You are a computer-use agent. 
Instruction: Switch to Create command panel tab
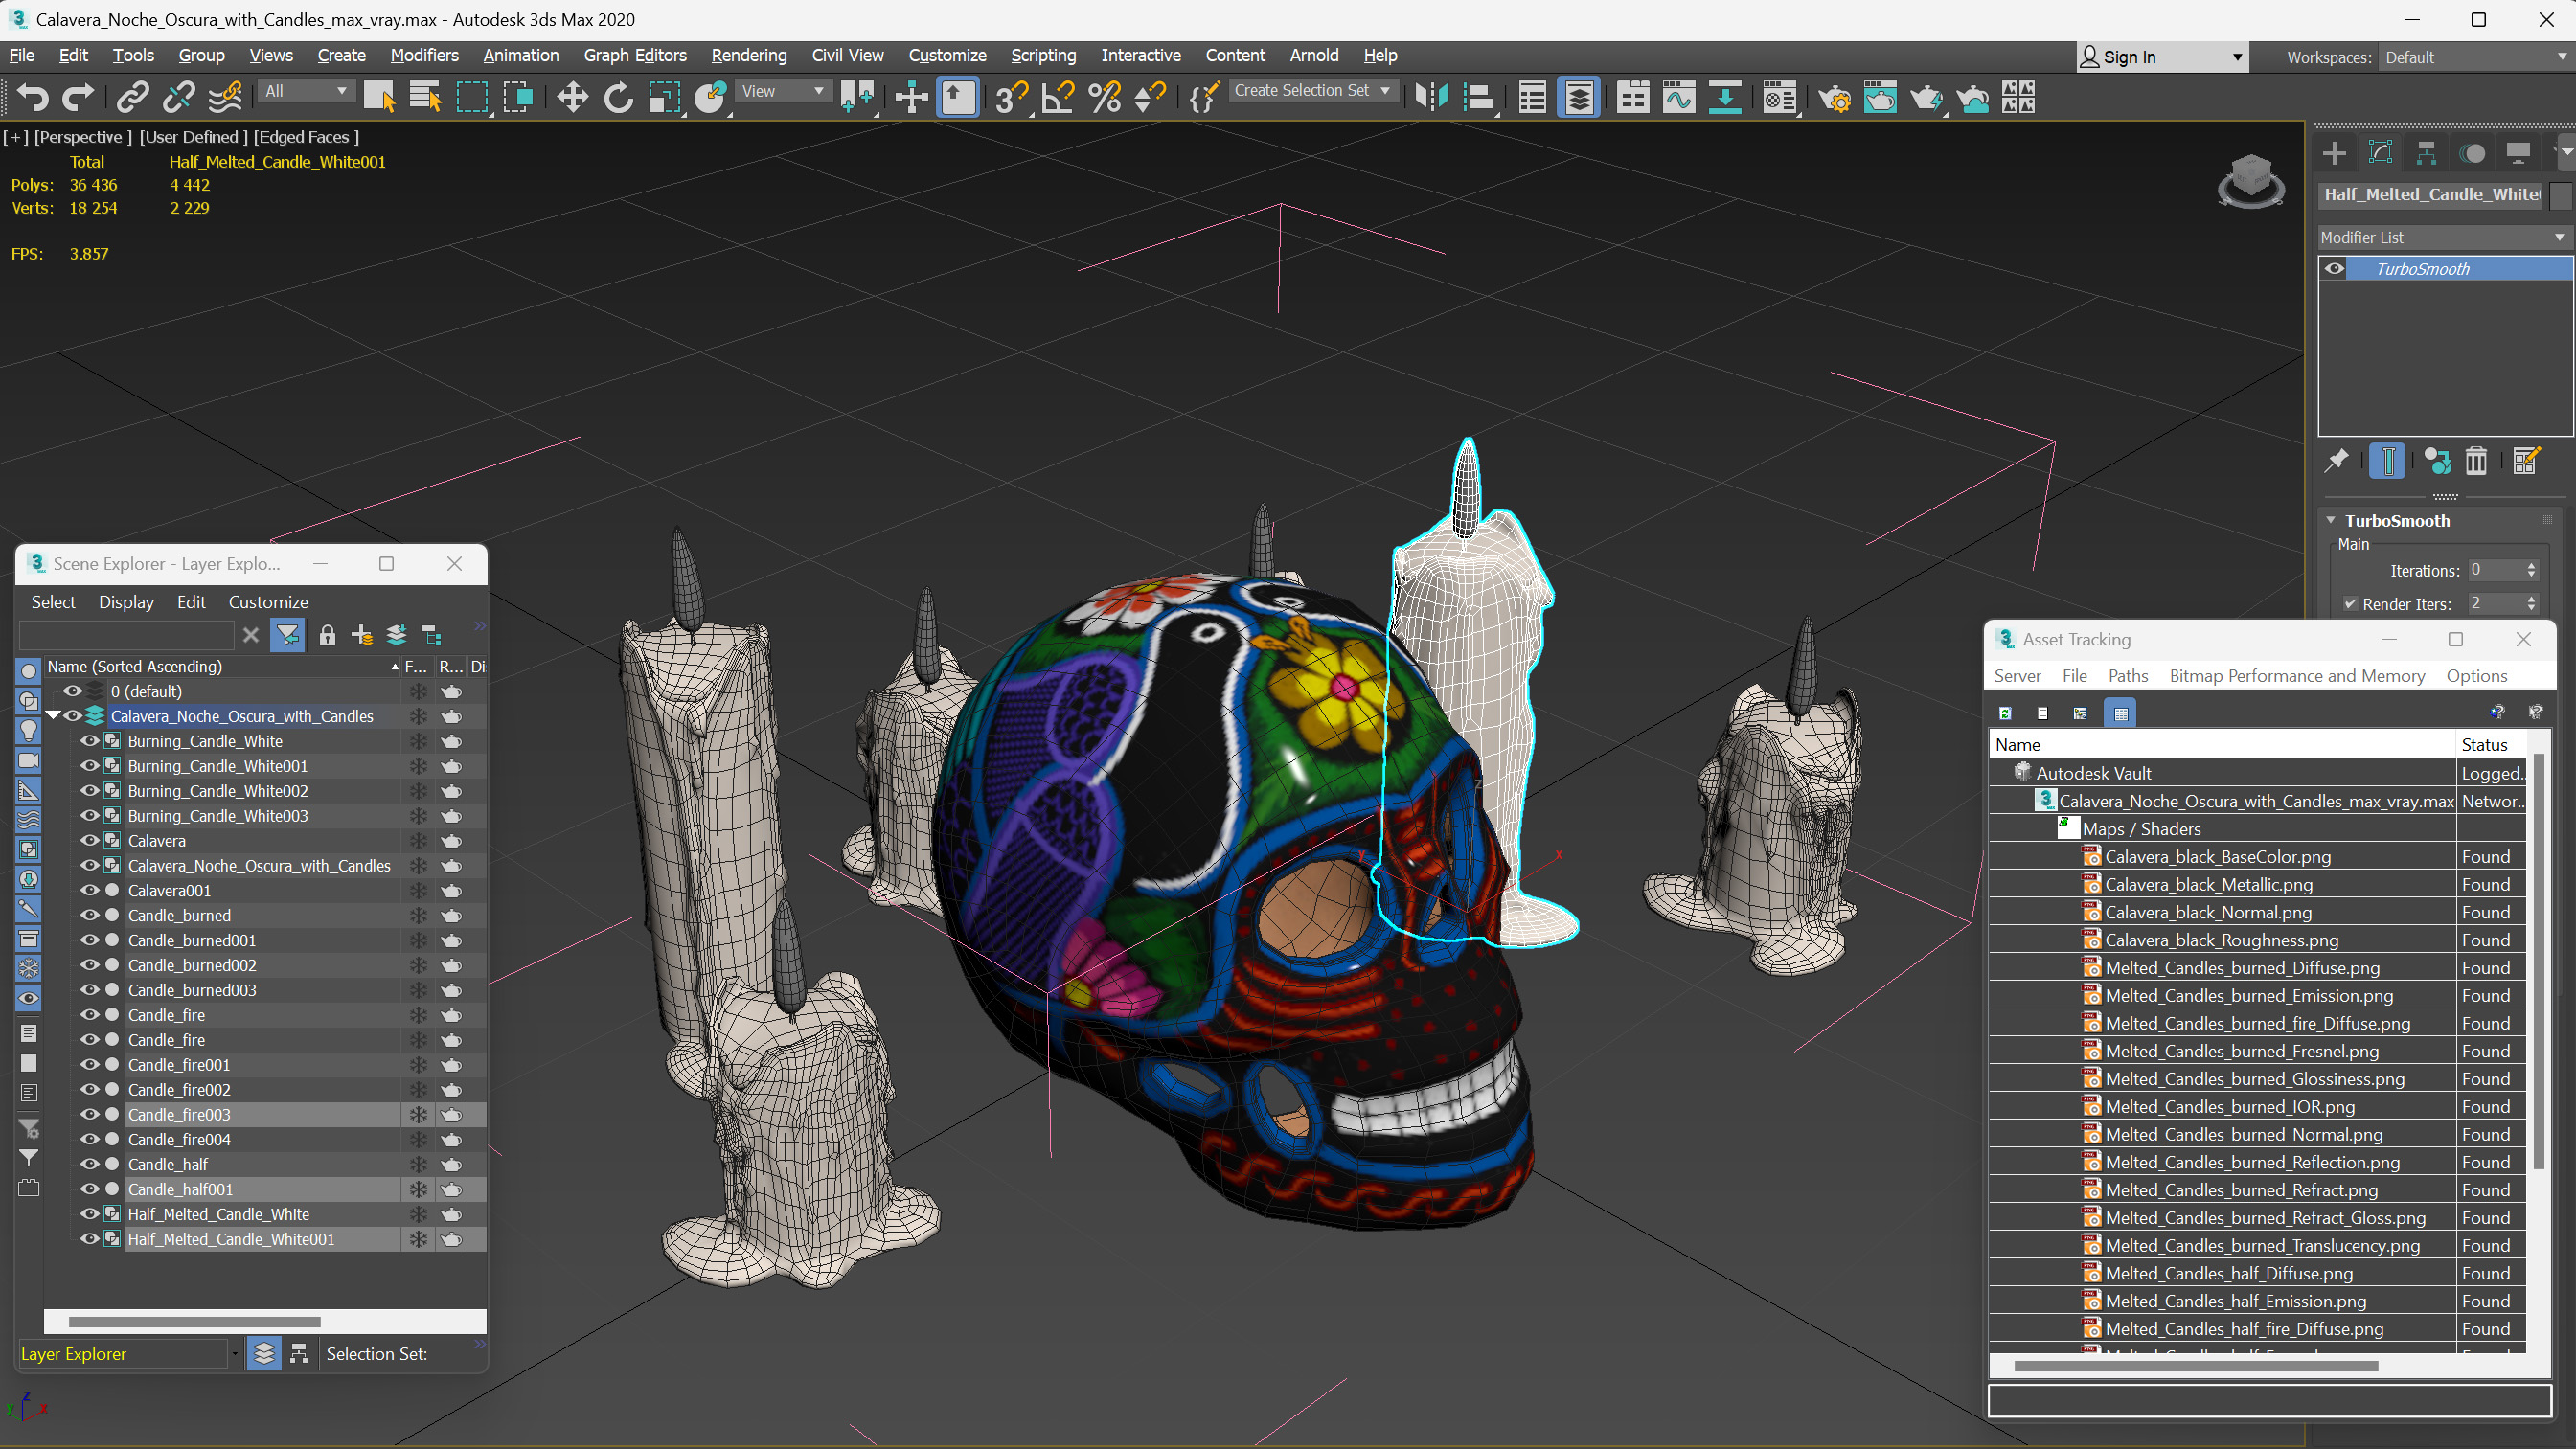click(x=2334, y=153)
